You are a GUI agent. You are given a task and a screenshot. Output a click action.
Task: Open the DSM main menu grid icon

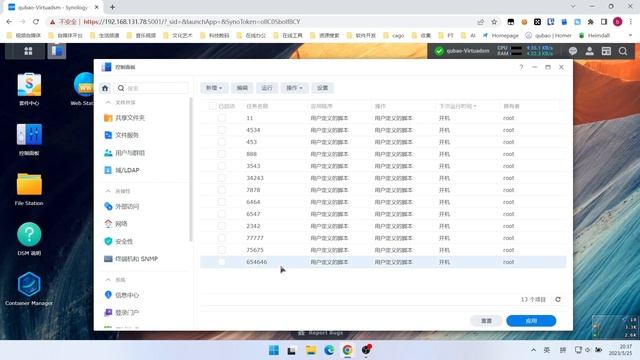tap(28, 51)
